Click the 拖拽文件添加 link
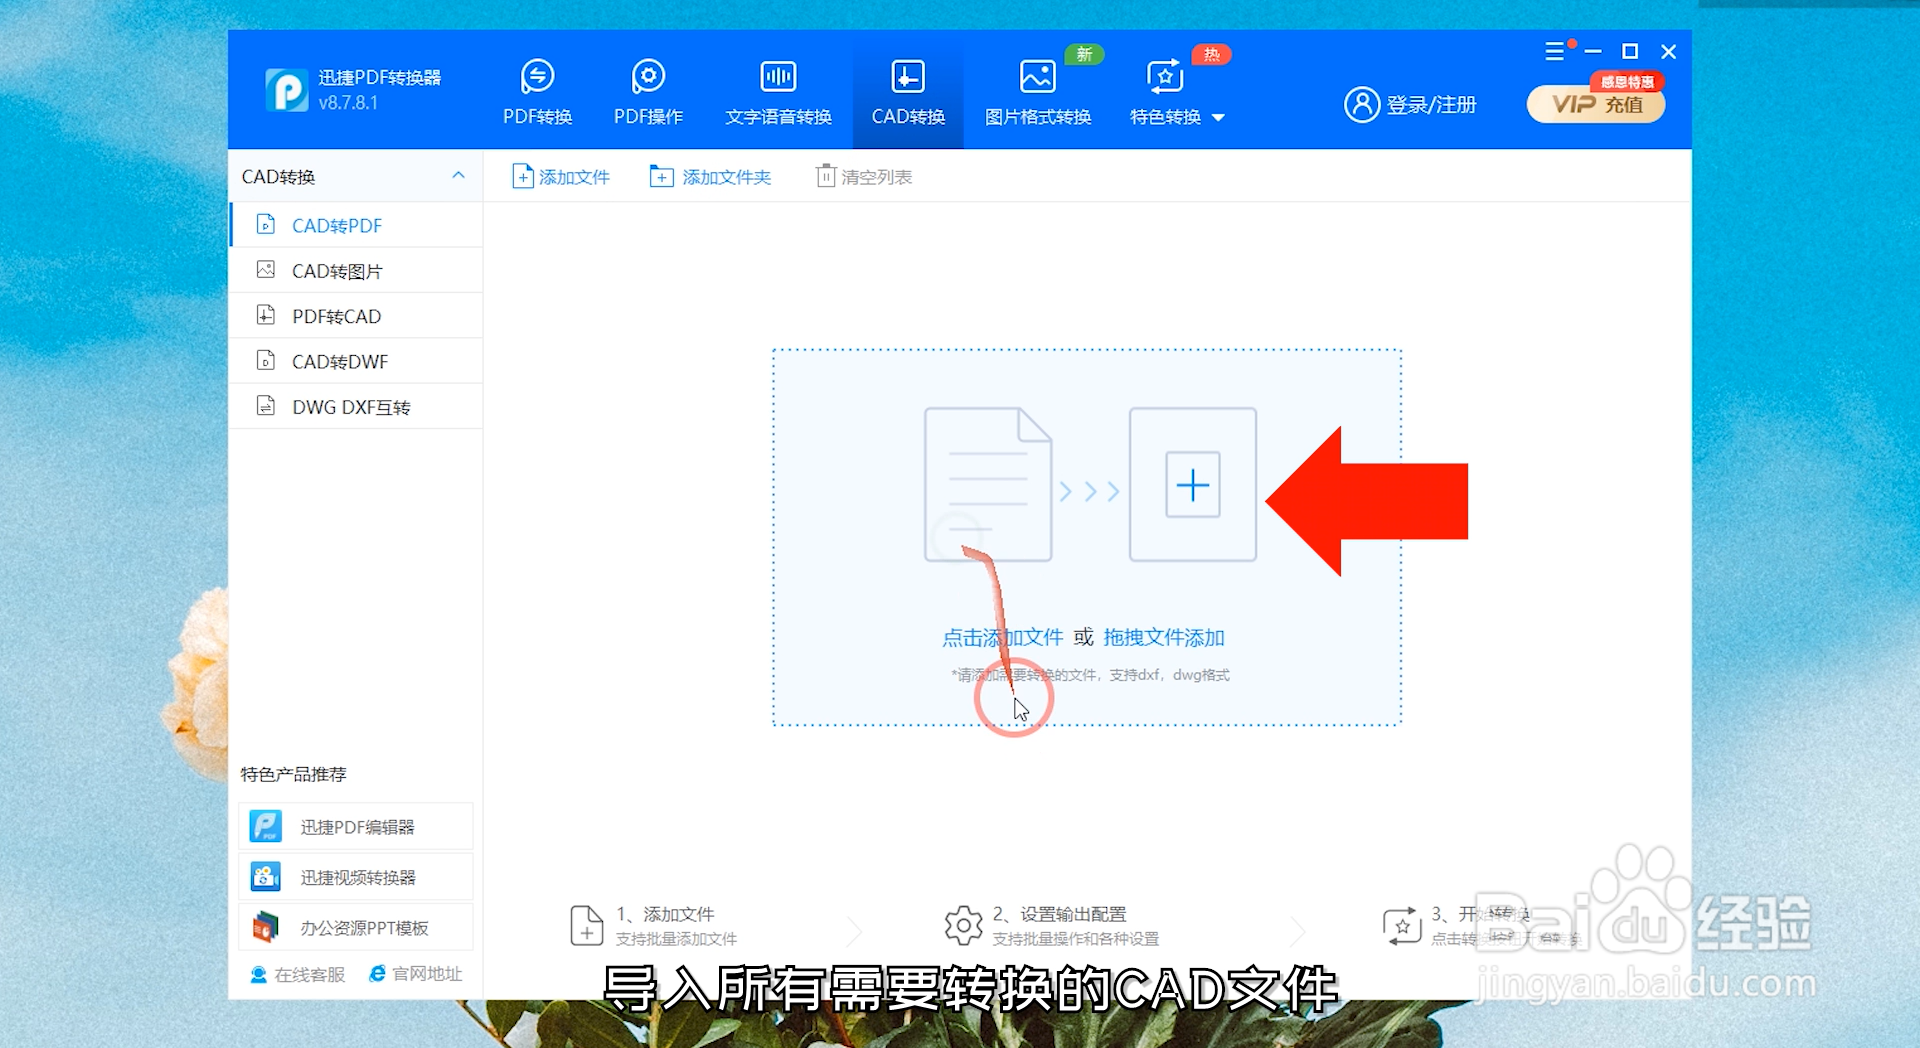The image size is (1920, 1048). click(1164, 638)
